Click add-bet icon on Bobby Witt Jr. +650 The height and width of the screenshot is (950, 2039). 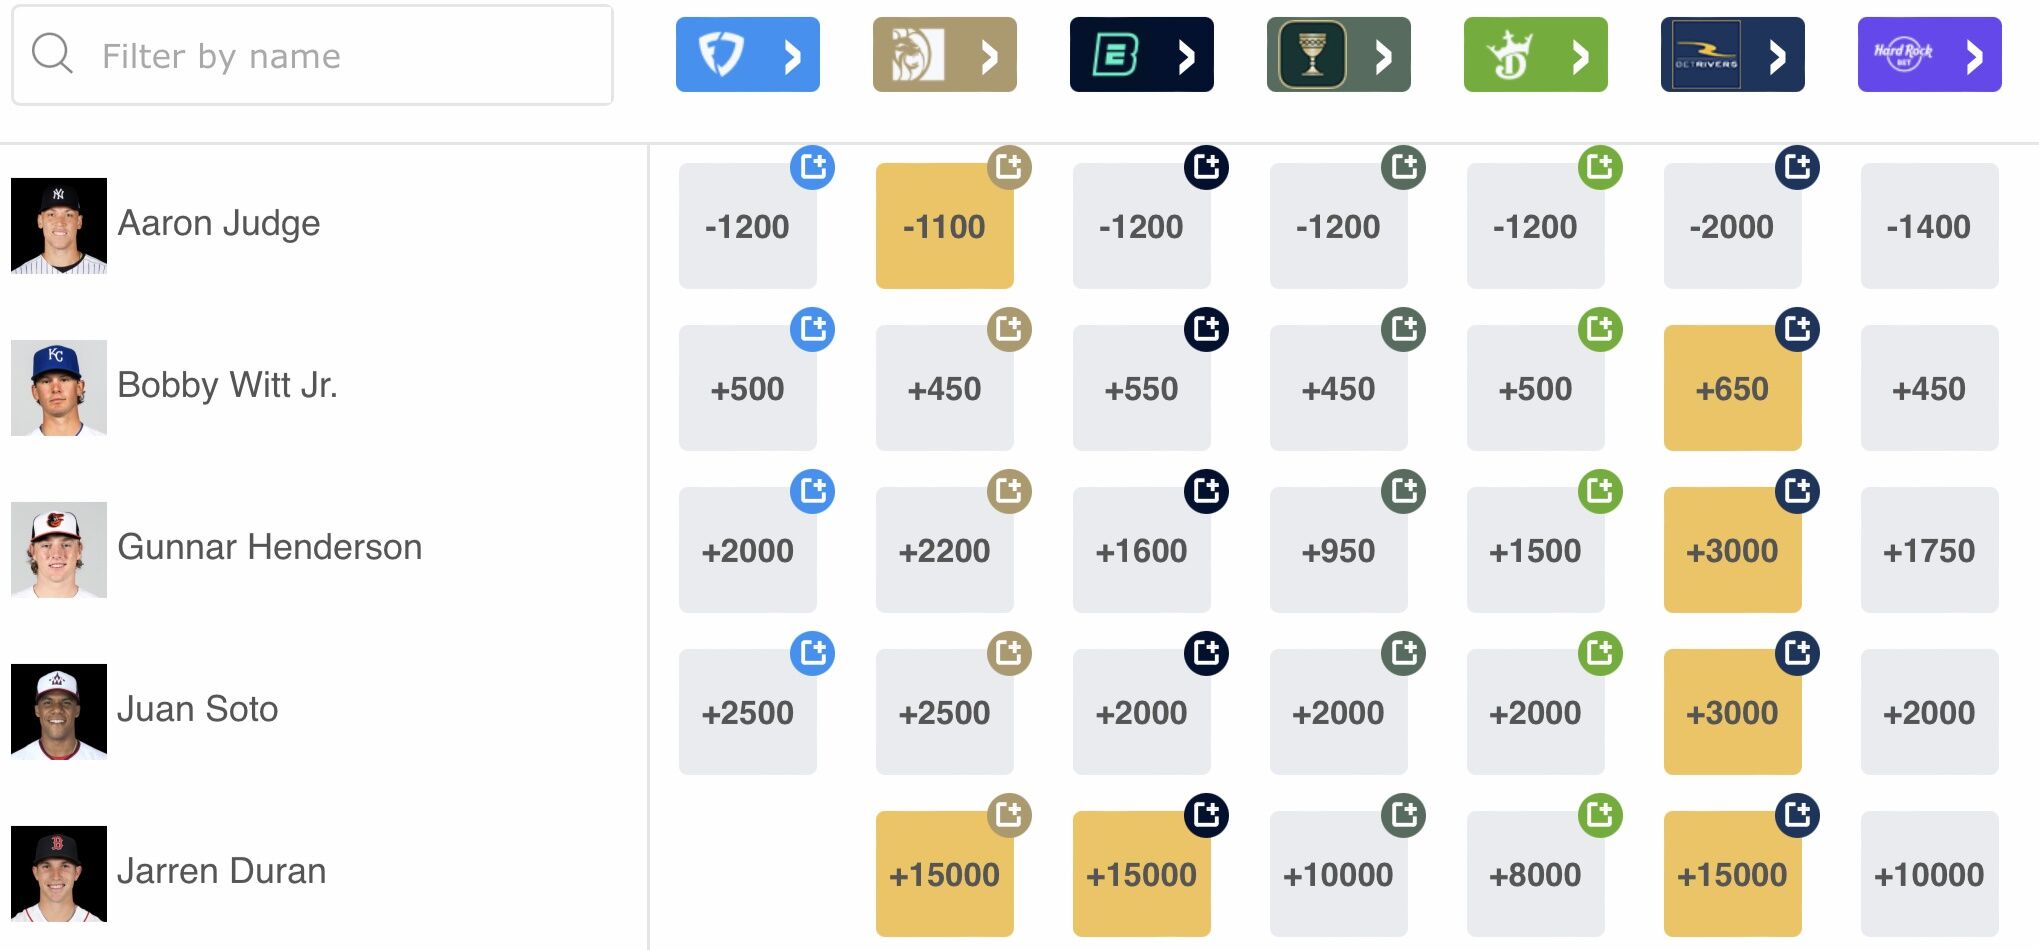[1797, 329]
